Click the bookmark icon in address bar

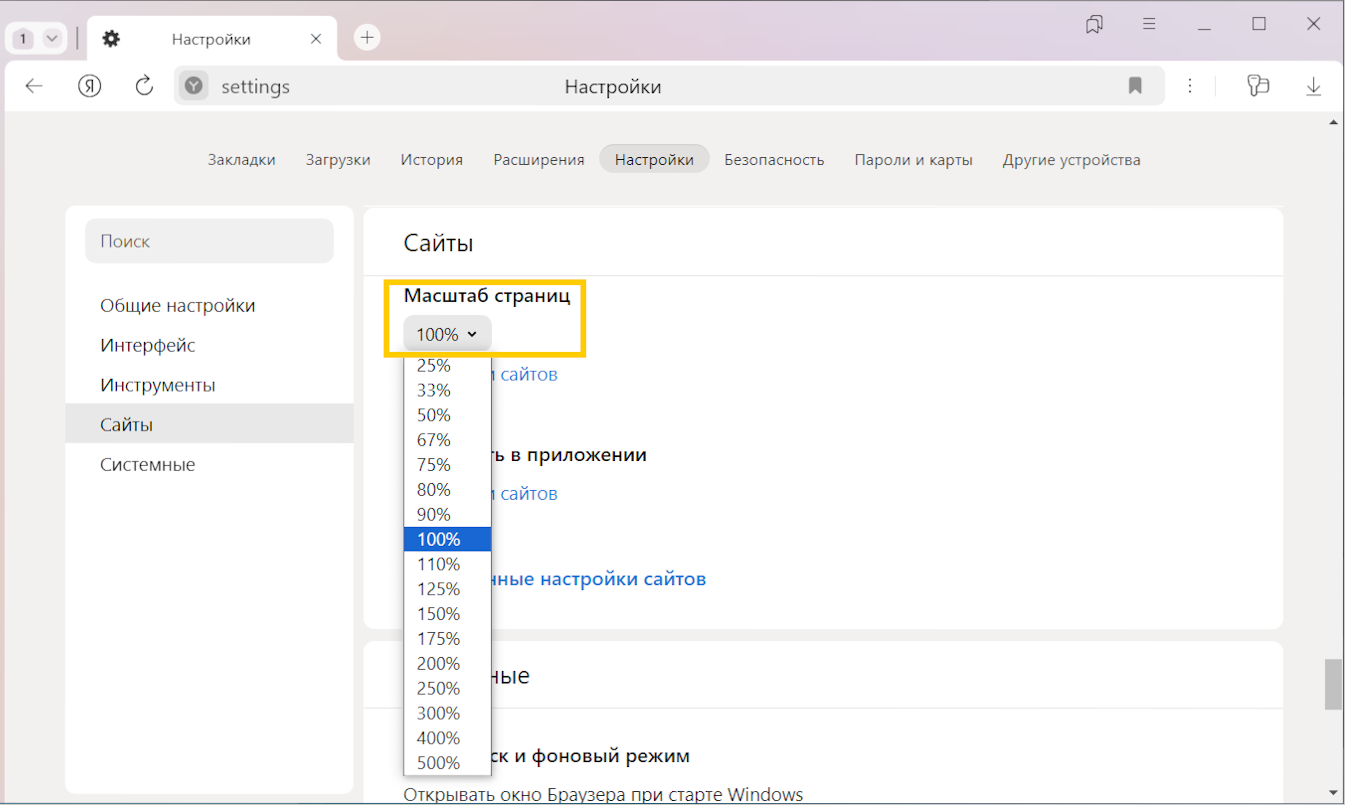tap(1135, 87)
